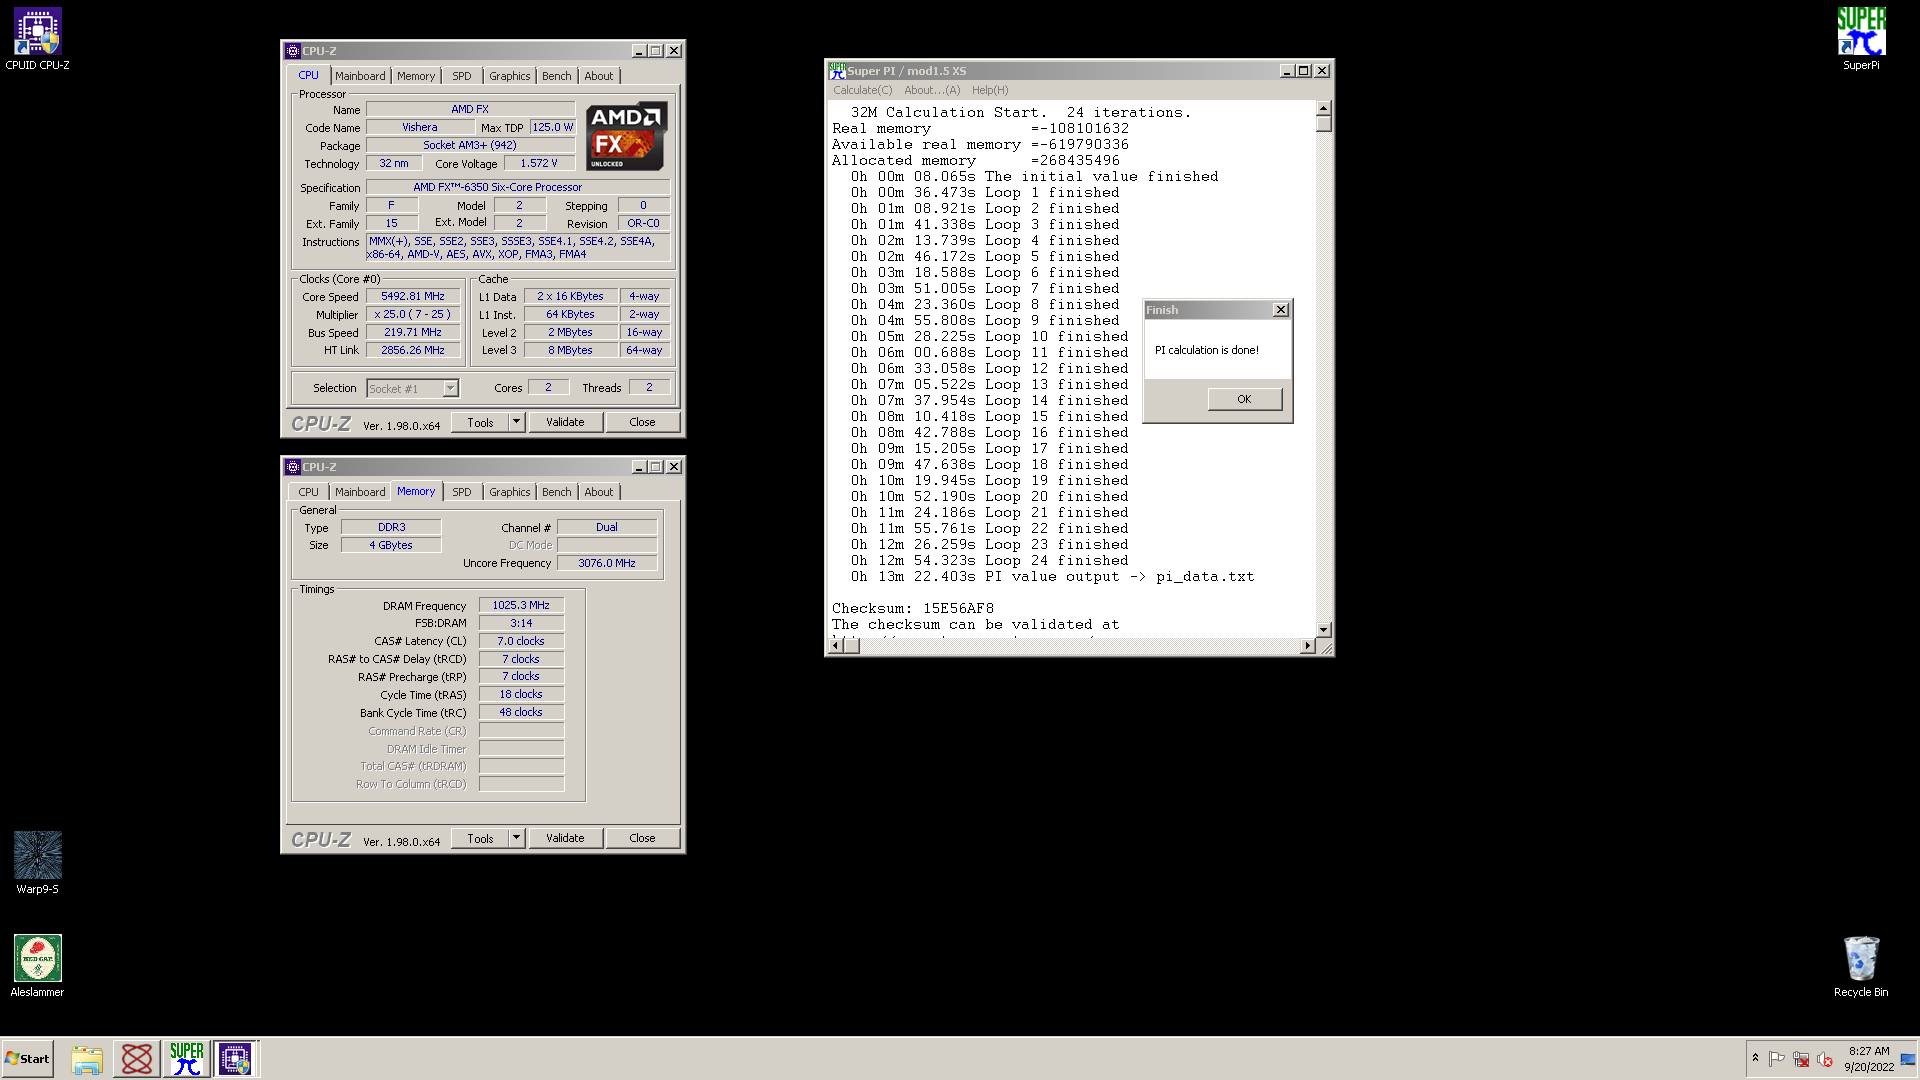Image resolution: width=1920 pixels, height=1080 pixels.
Task: Open About tab in top CPU-Z window
Action: click(599, 76)
